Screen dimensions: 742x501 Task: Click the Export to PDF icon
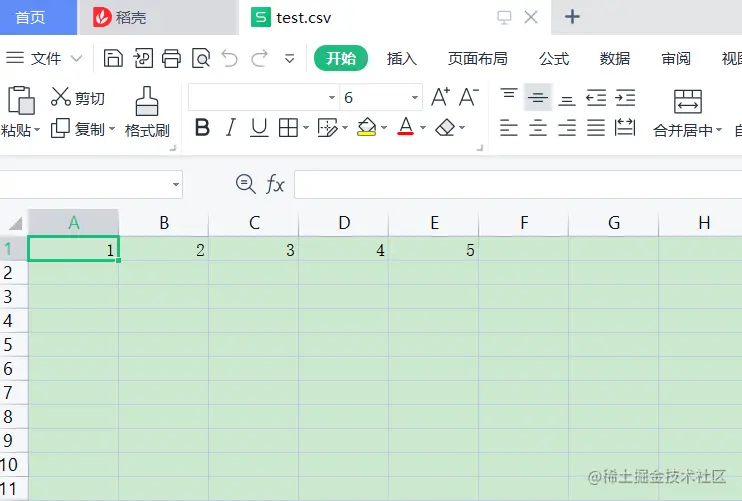(142, 59)
